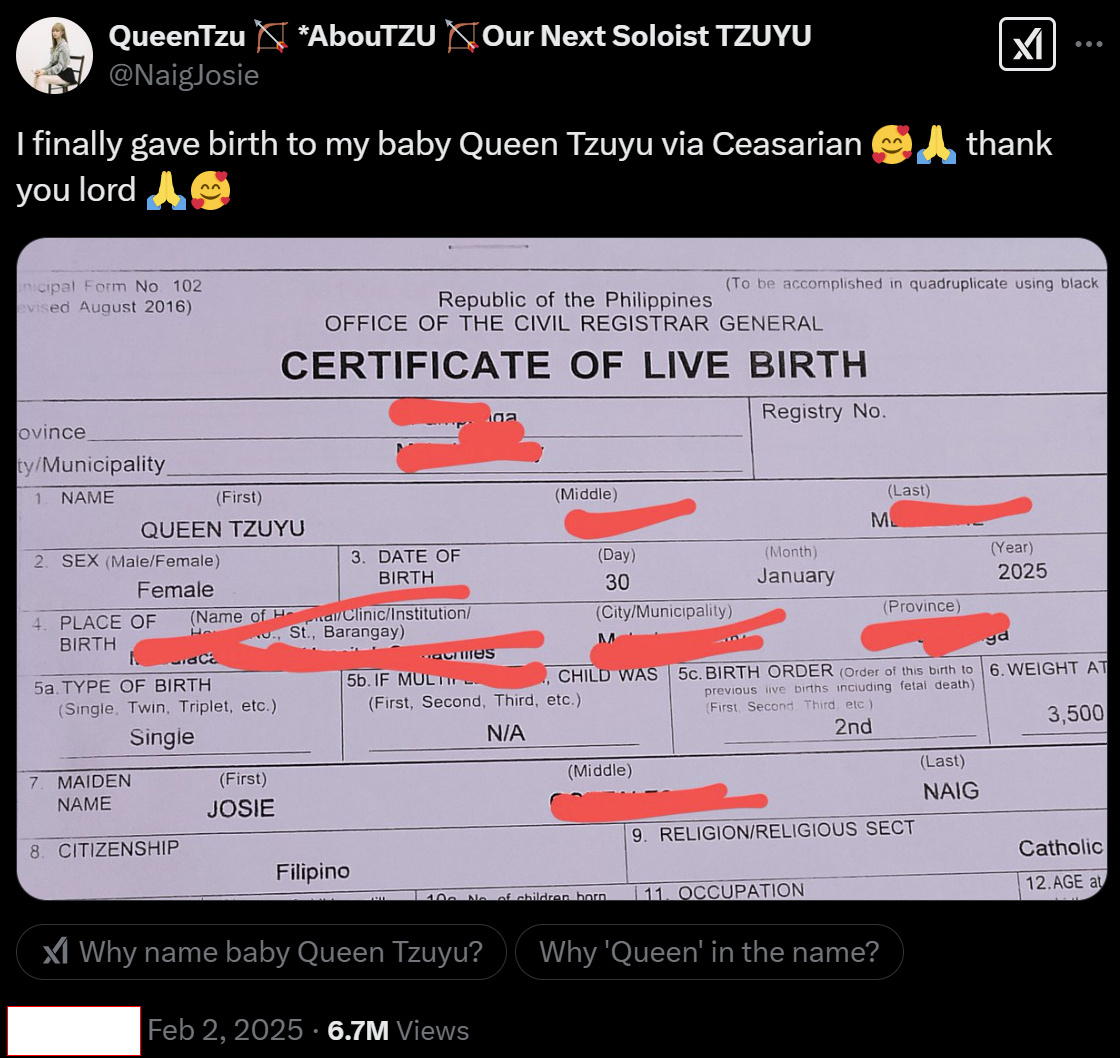Click Grok logo inside the first suggestion chip
Screen dimensions: 1120x1058
click(x=56, y=951)
